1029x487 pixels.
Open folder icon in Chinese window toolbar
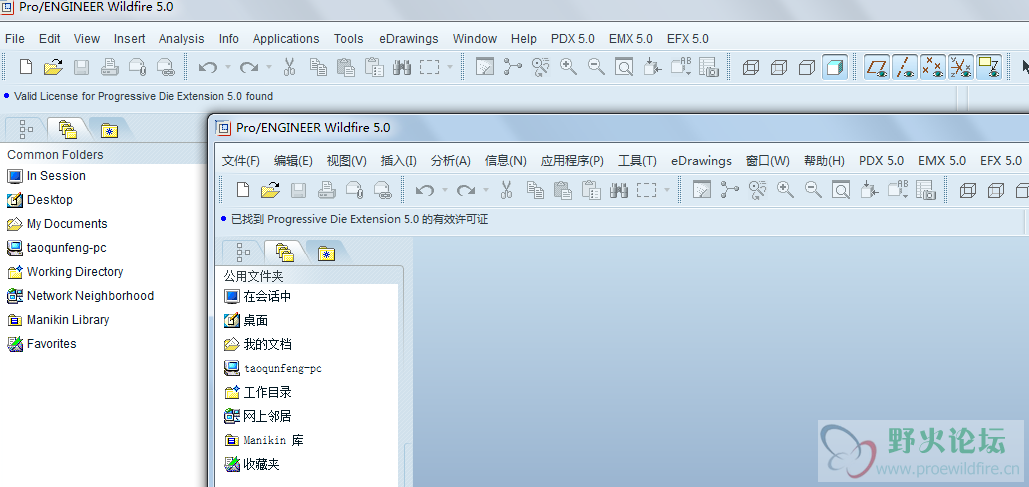click(x=270, y=190)
